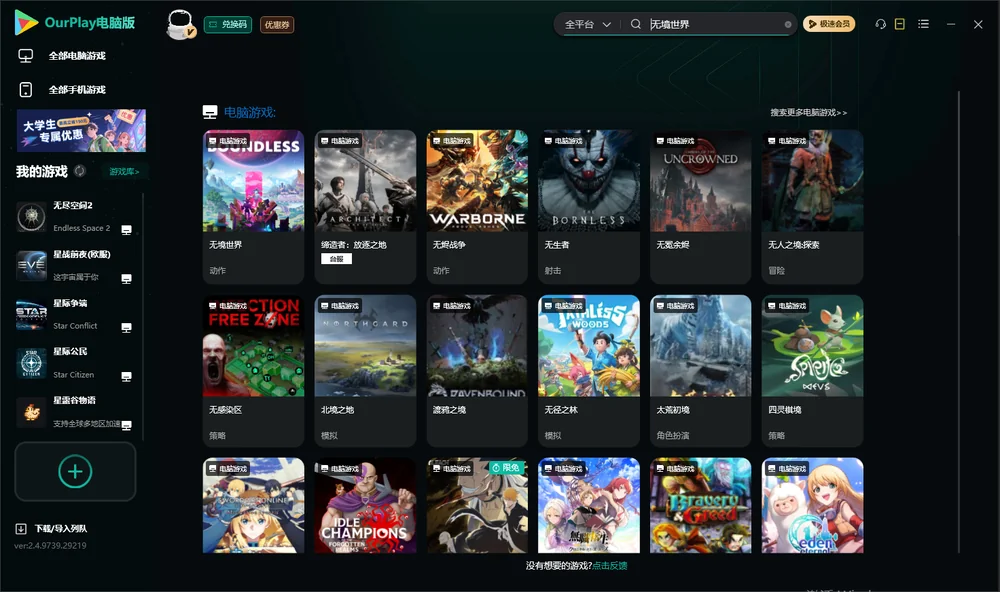Open the Sword Art Online game card
This screenshot has height=592, width=1000.
pyautogui.click(x=253, y=505)
